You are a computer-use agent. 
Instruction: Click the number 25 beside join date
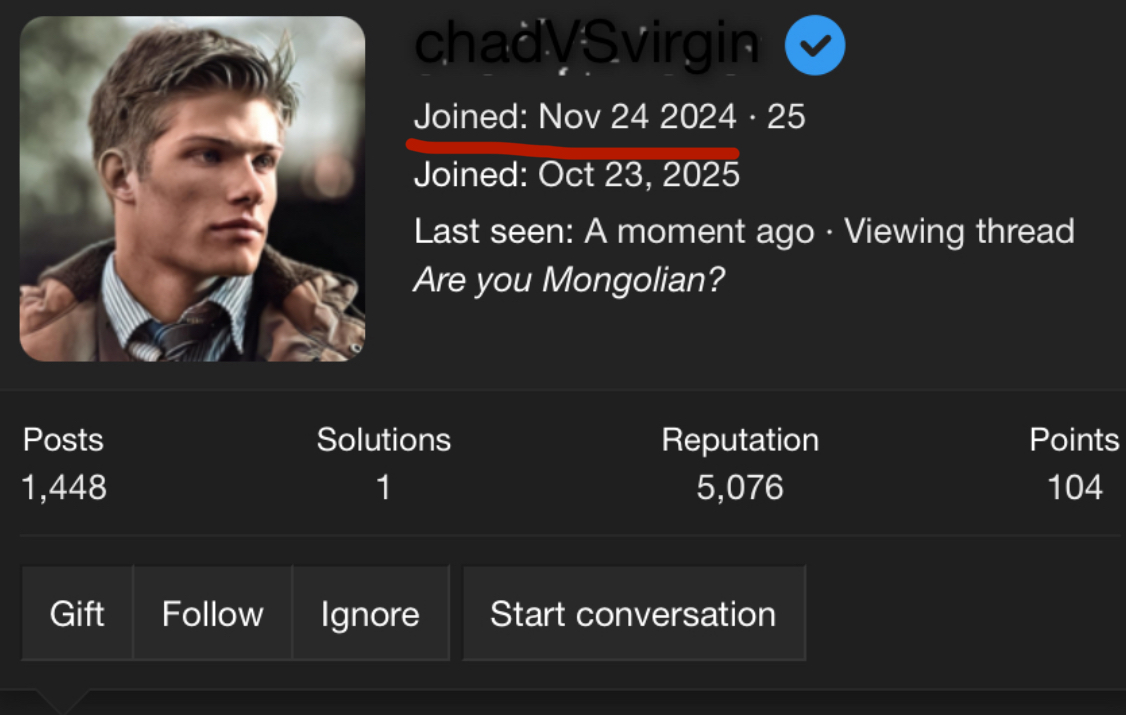tap(786, 117)
